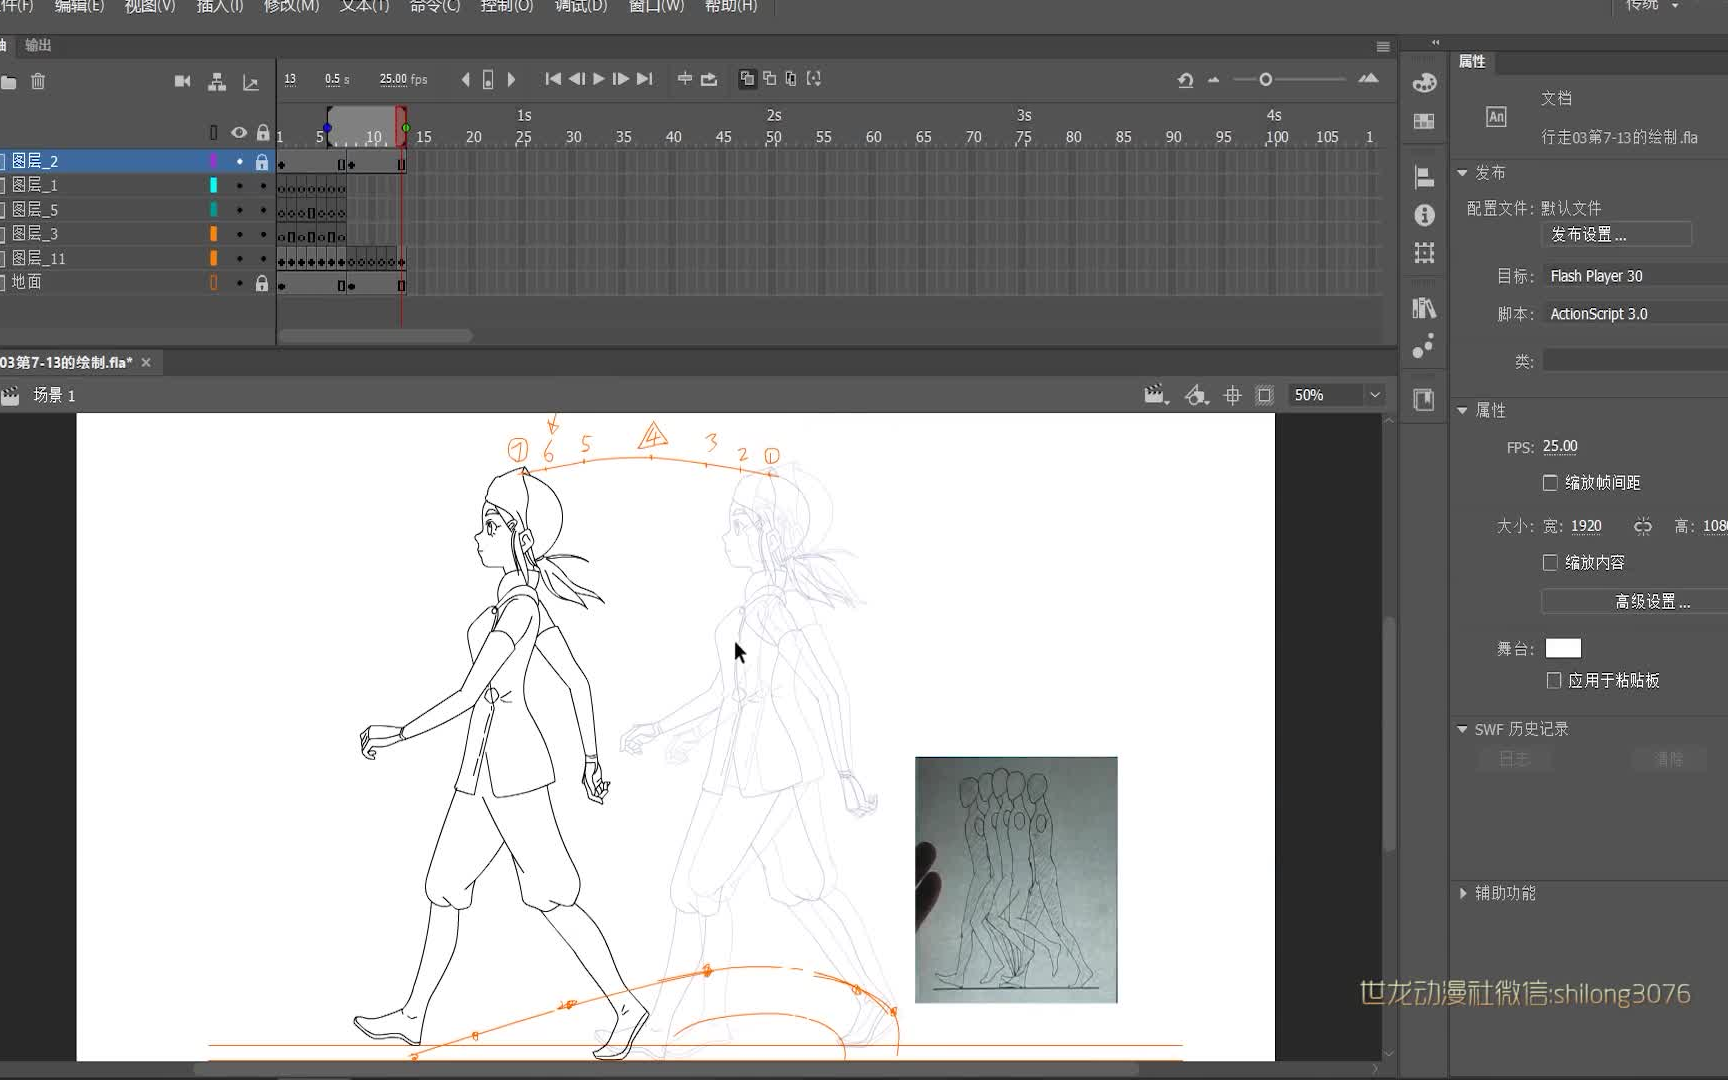The height and width of the screenshot is (1080, 1728).
Task: Open the Align panel icon
Action: [1424, 177]
